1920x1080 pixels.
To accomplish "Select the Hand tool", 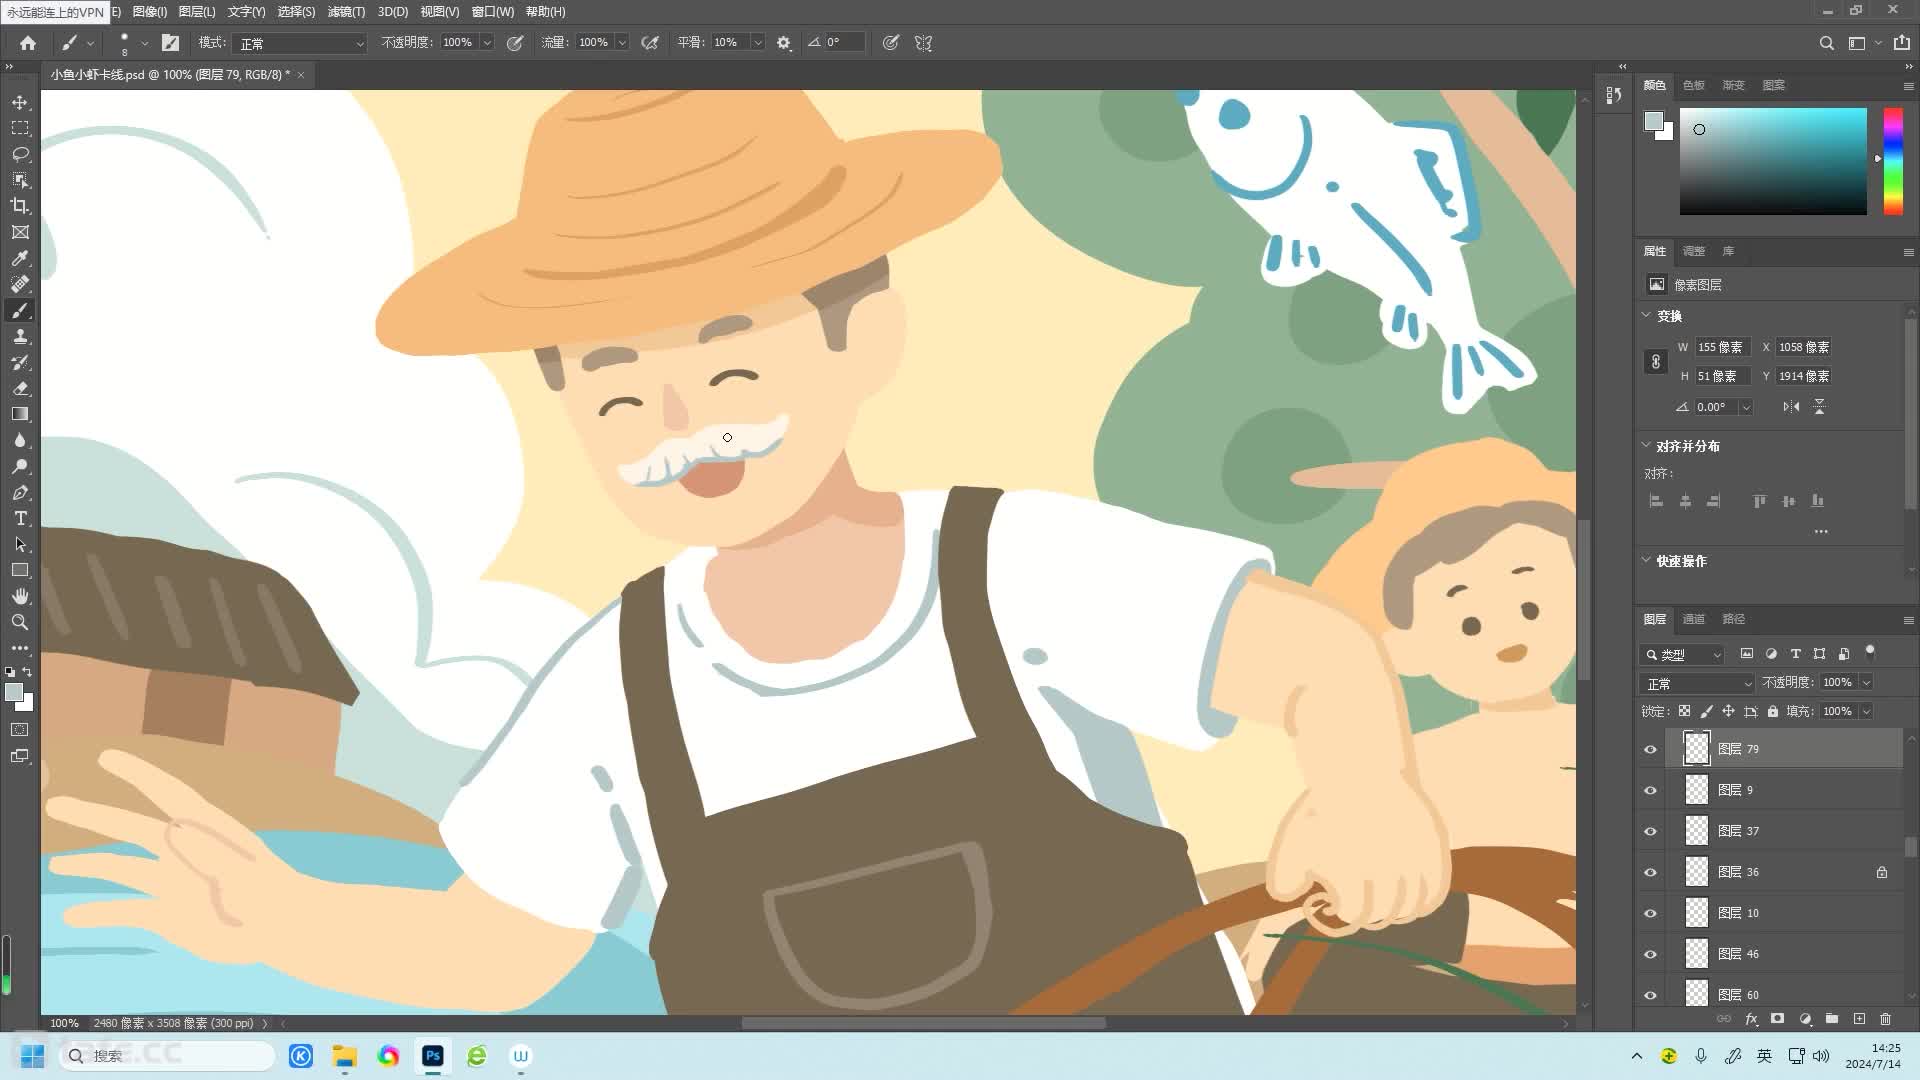I will [20, 596].
